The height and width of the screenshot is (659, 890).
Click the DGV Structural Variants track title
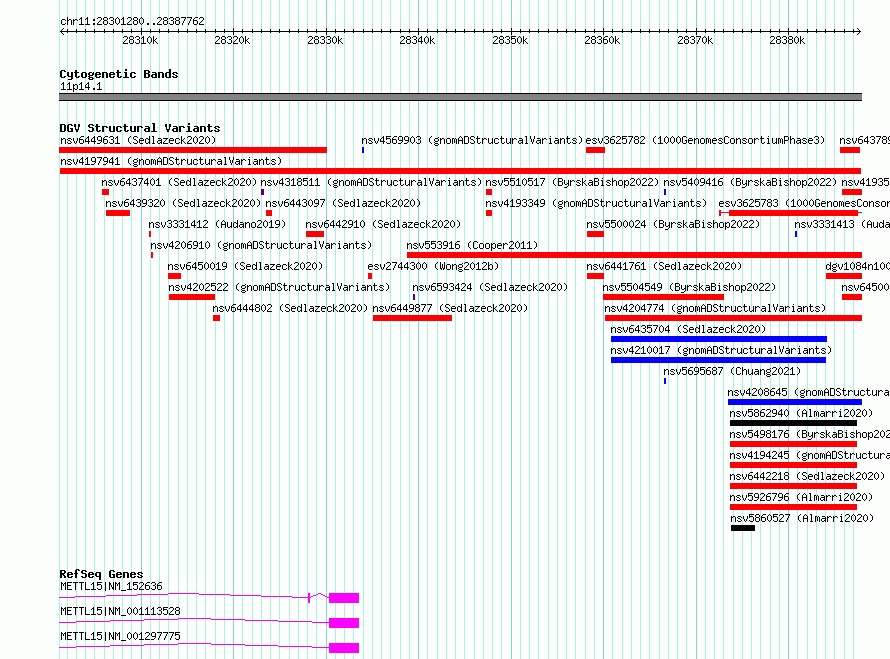click(140, 128)
